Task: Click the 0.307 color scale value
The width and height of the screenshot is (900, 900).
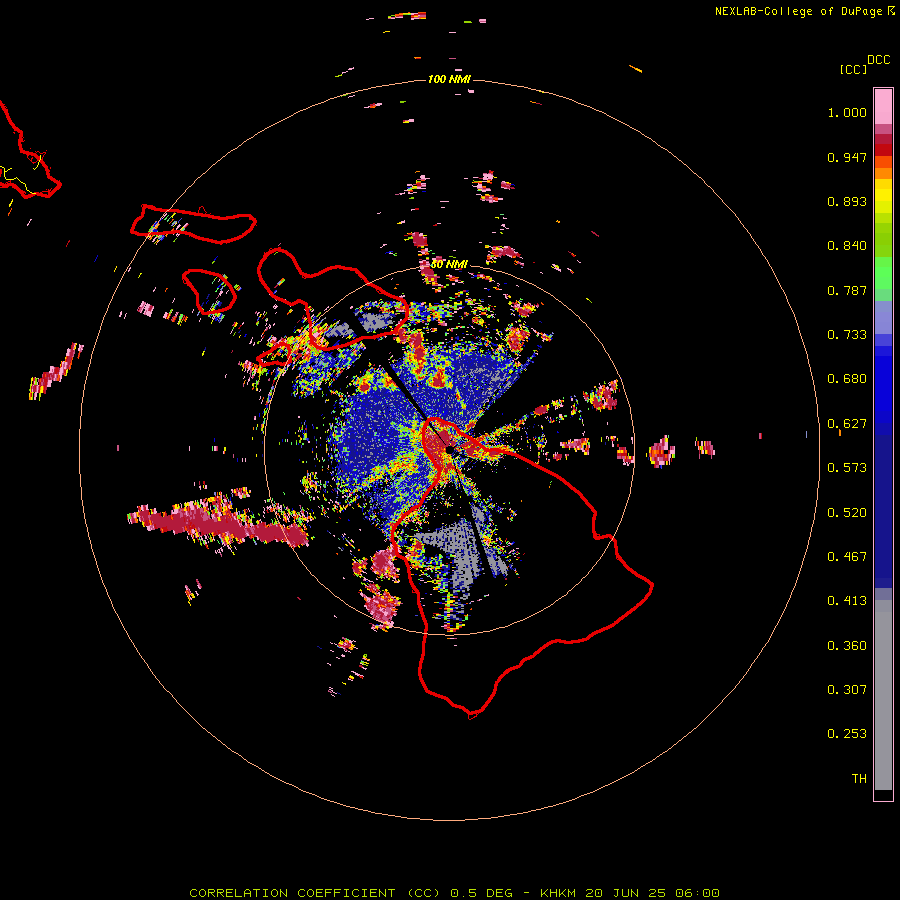Action: click(847, 690)
